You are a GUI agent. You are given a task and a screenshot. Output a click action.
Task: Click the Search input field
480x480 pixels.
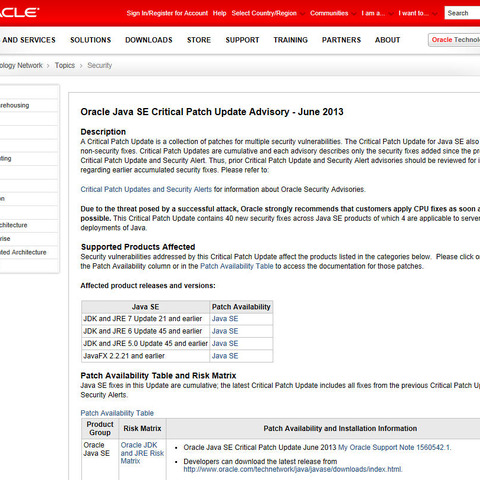pos(462,13)
